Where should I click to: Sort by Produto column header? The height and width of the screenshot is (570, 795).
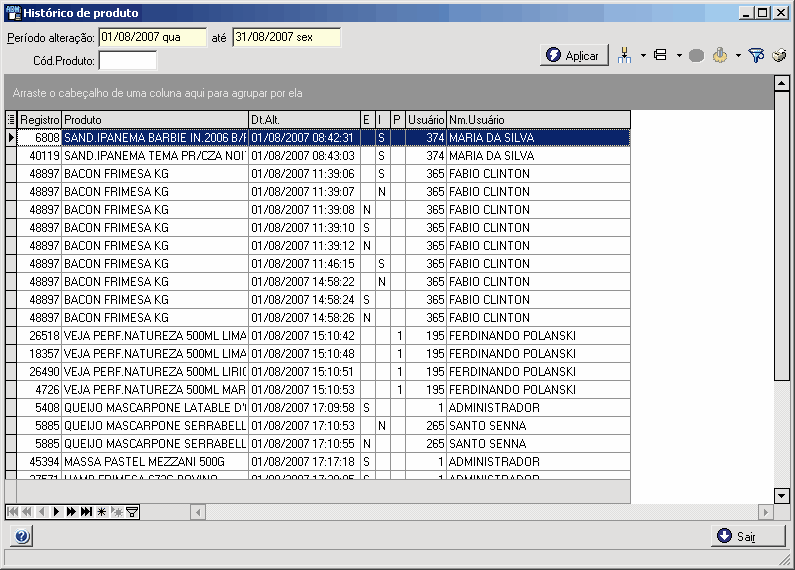(x=155, y=120)
